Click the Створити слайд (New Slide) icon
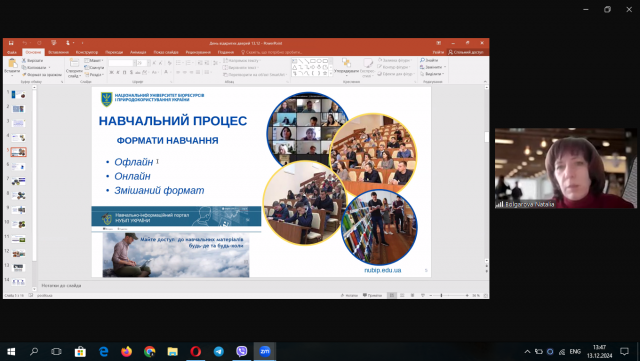This screenshot has width=640, height=361. [x=74, y=63]
